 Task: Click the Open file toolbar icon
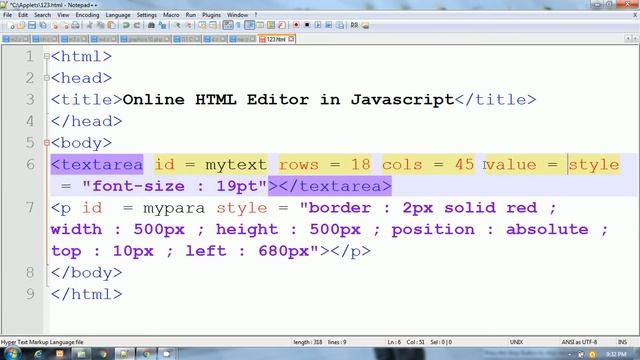(x=20, y=25)
